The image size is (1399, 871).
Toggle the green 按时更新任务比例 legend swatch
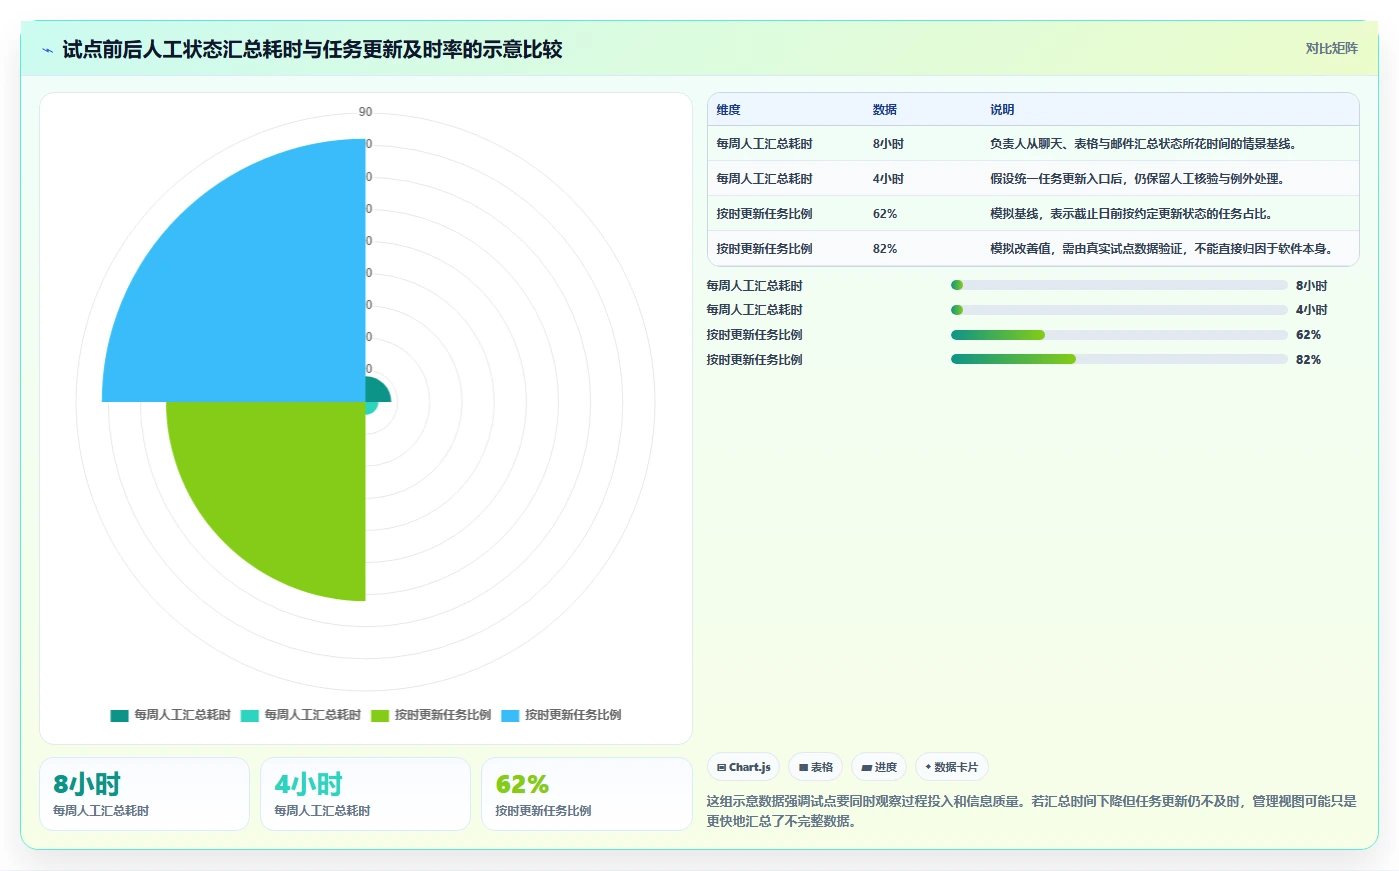tap(379, 715)
